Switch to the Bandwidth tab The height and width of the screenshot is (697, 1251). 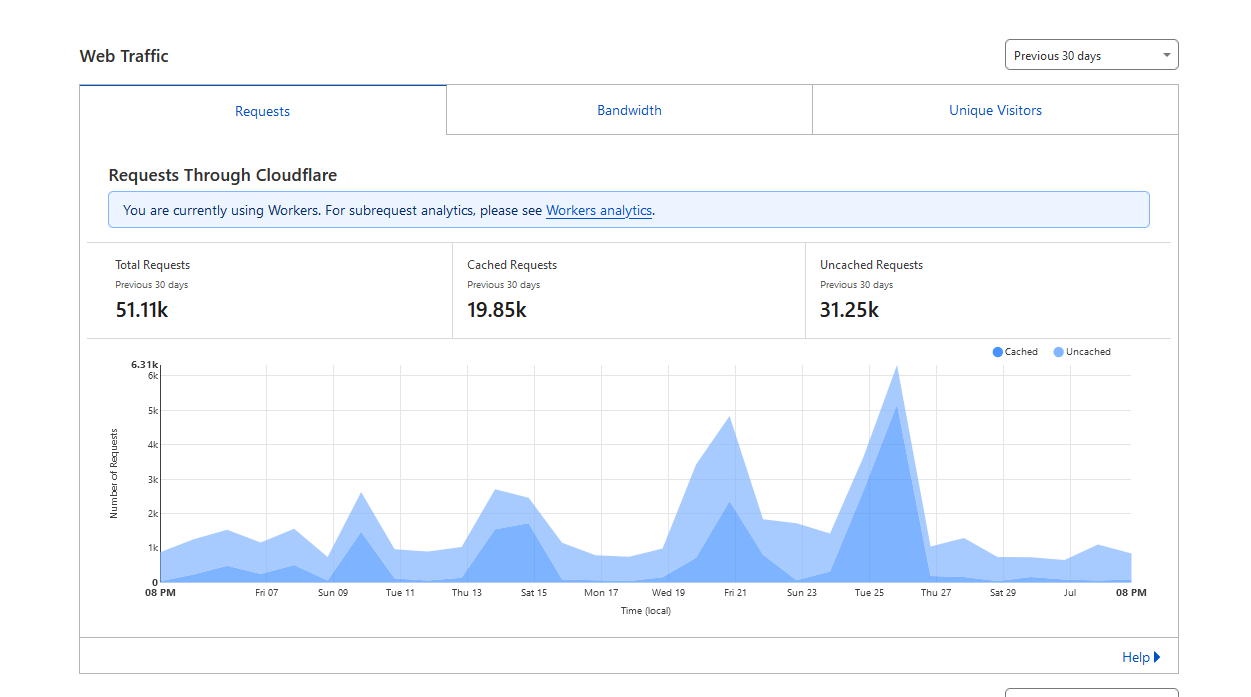(629, 110)
